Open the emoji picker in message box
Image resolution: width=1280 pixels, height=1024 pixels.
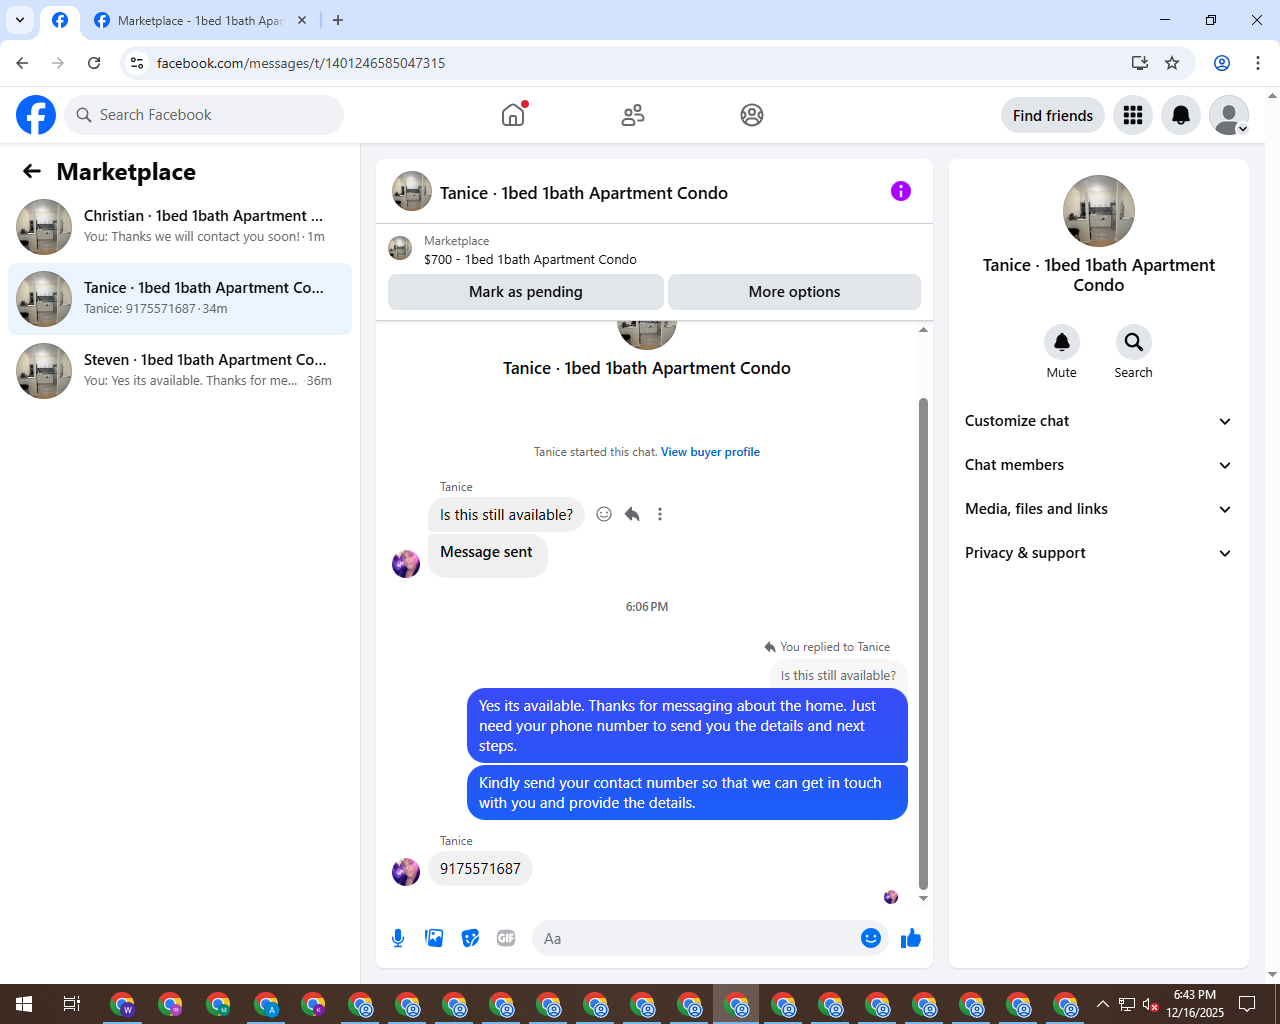871,938
